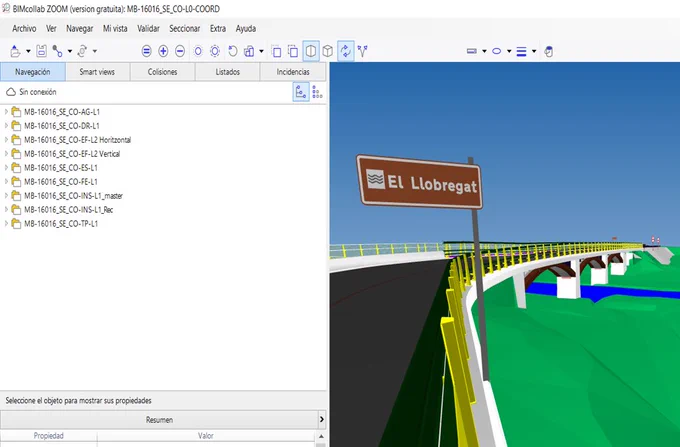Viewport: 680px width, 447px height.
Task: Click the arrow right of Resumen
Action: click(322, 420)
